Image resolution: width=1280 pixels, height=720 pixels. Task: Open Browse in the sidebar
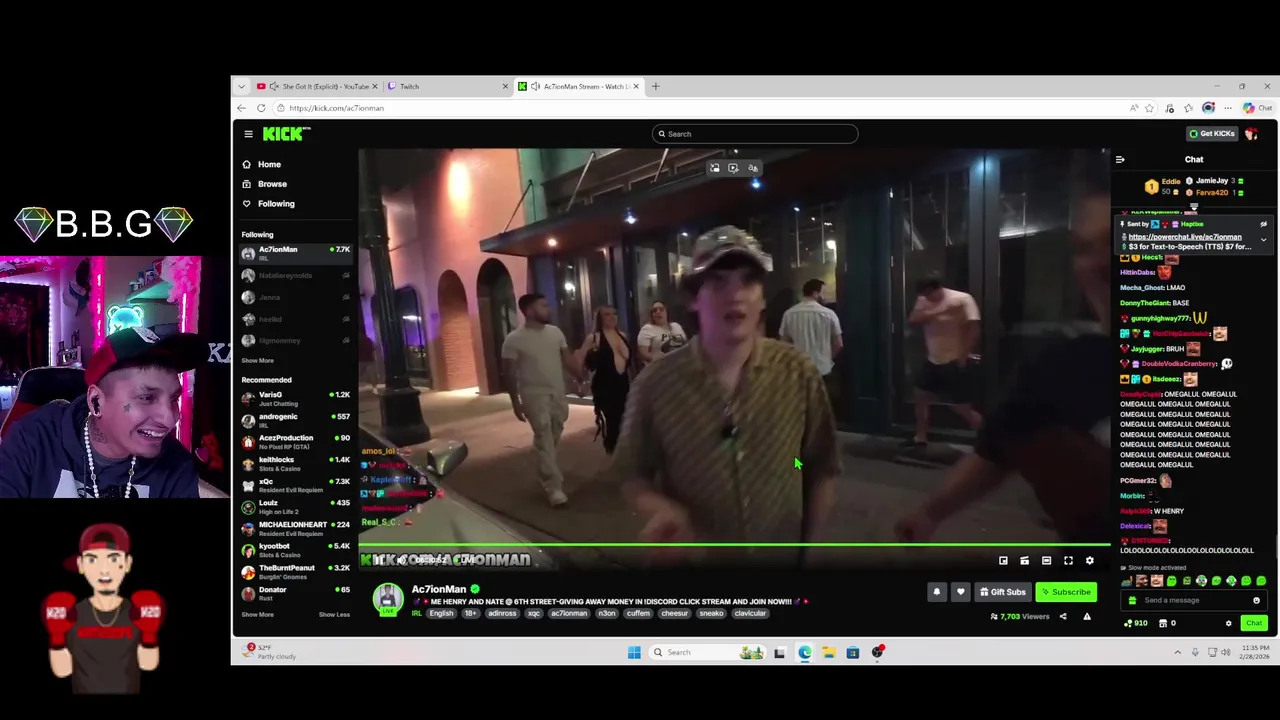(x=265, y=184)
